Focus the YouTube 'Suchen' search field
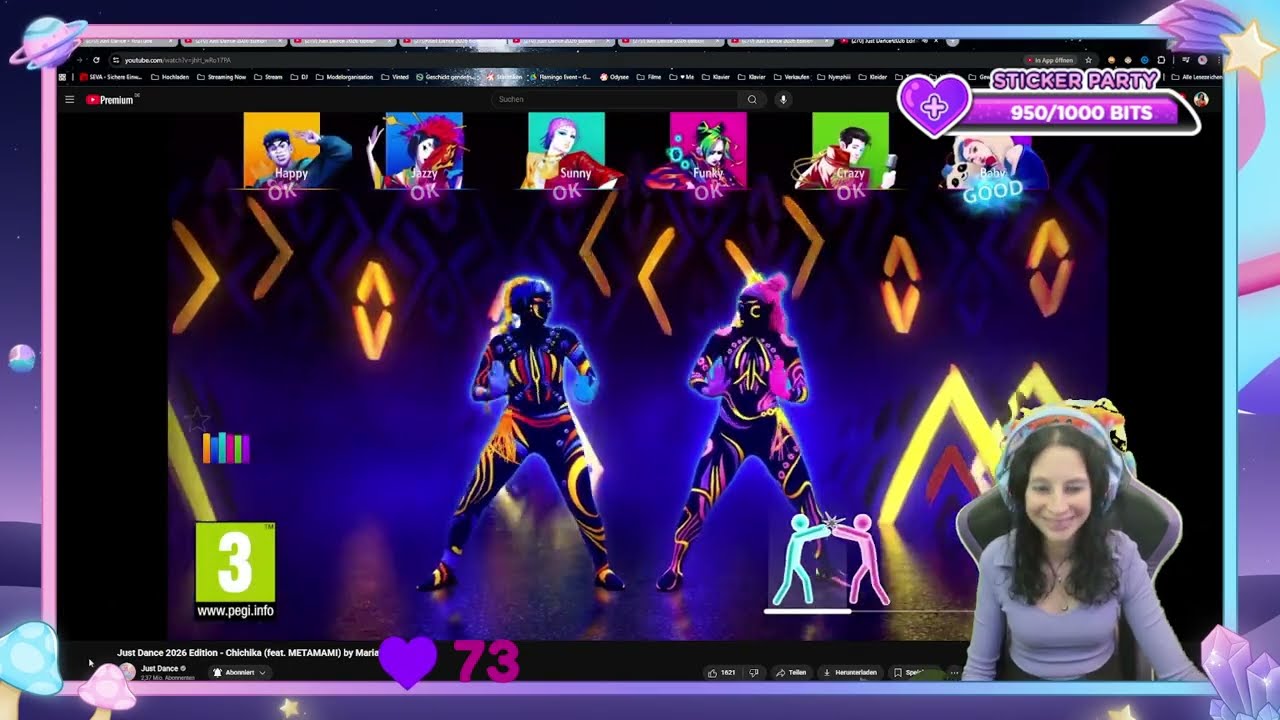This screenshot has width=1280, height=720. tap(615, 99)
